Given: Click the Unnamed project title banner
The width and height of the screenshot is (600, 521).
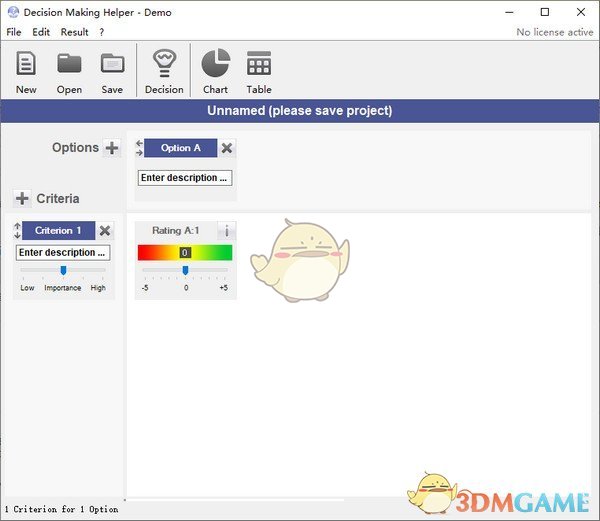Looking at the screenshot, I should [300, 111].
